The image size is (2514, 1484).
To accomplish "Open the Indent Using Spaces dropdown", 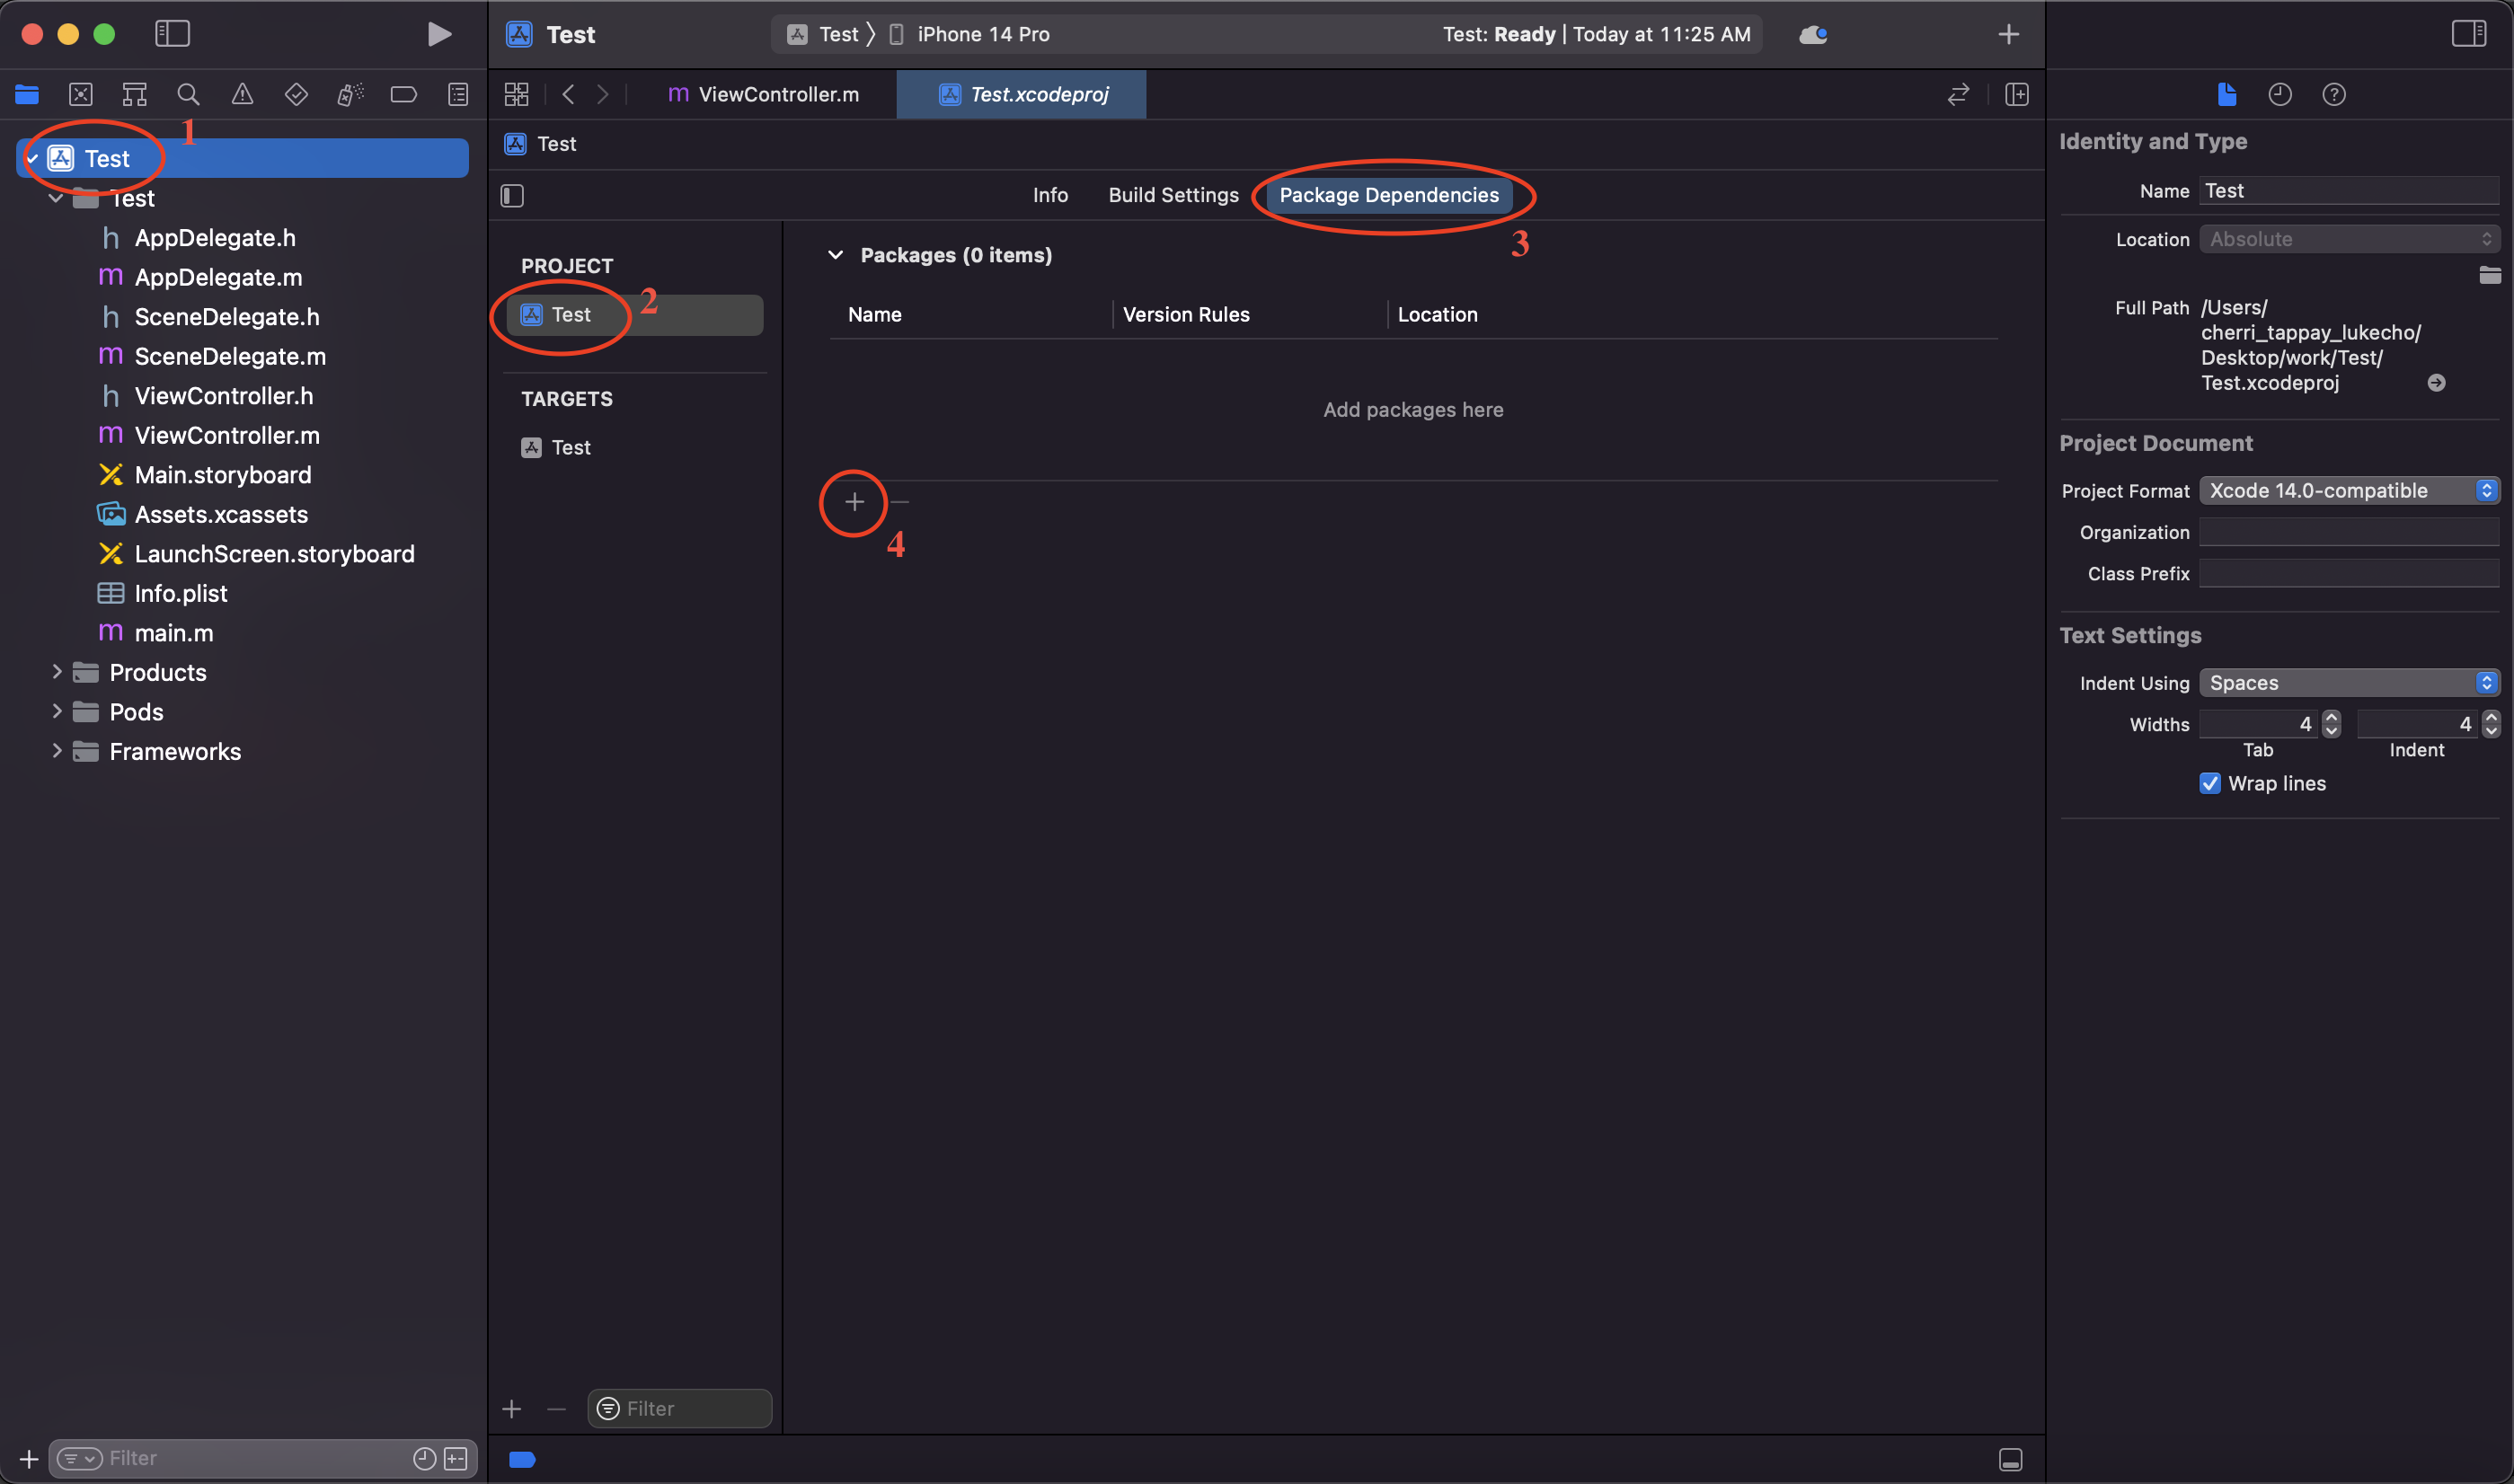I will (2348, 682).
